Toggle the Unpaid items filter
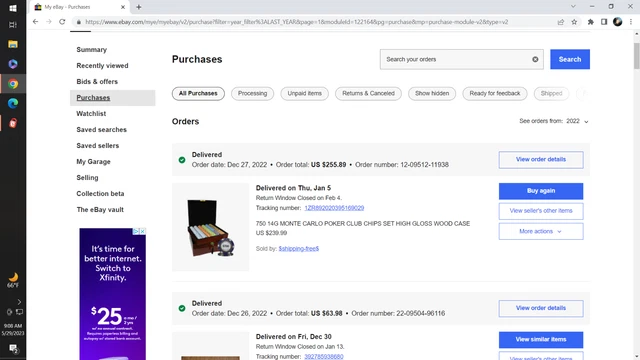 (x=304, y=93)
